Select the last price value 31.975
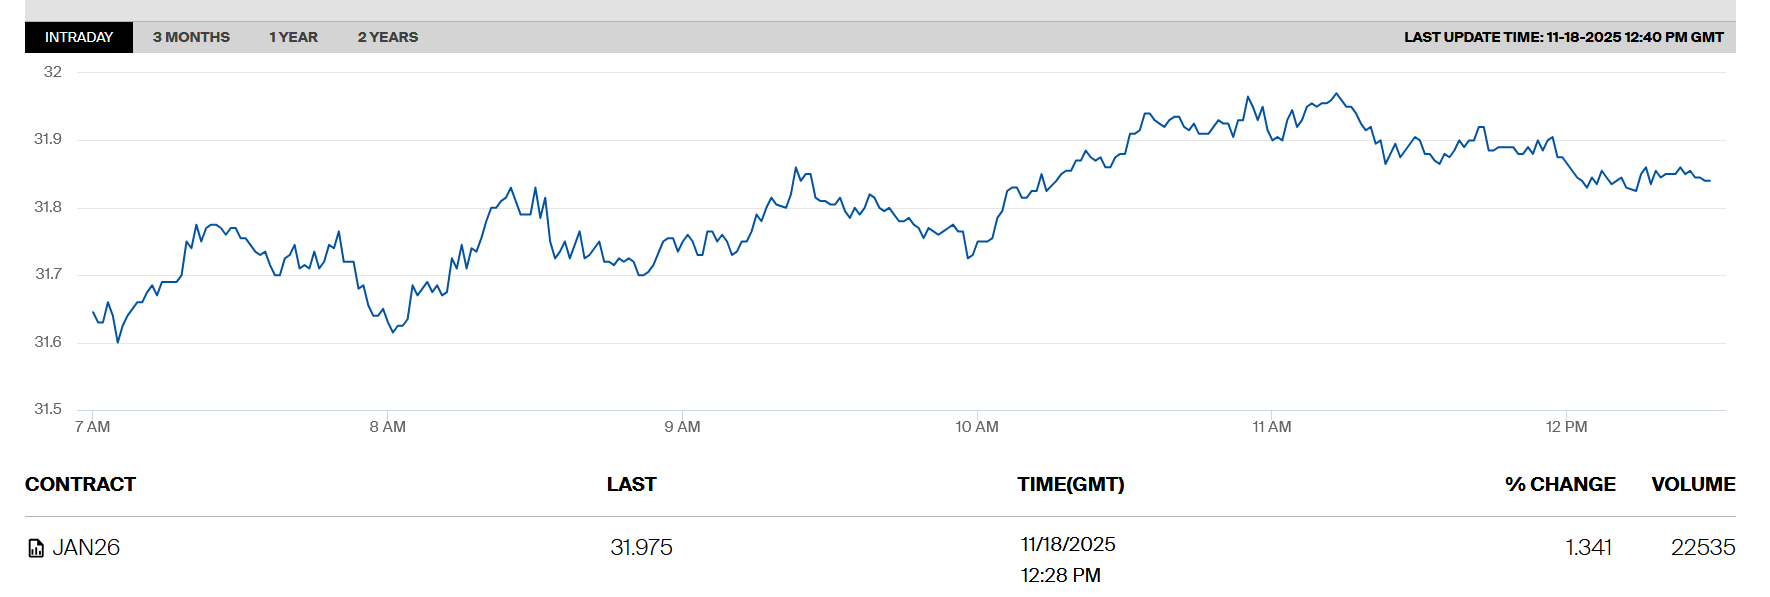1770x597 pixels. [x=641, y=548]
